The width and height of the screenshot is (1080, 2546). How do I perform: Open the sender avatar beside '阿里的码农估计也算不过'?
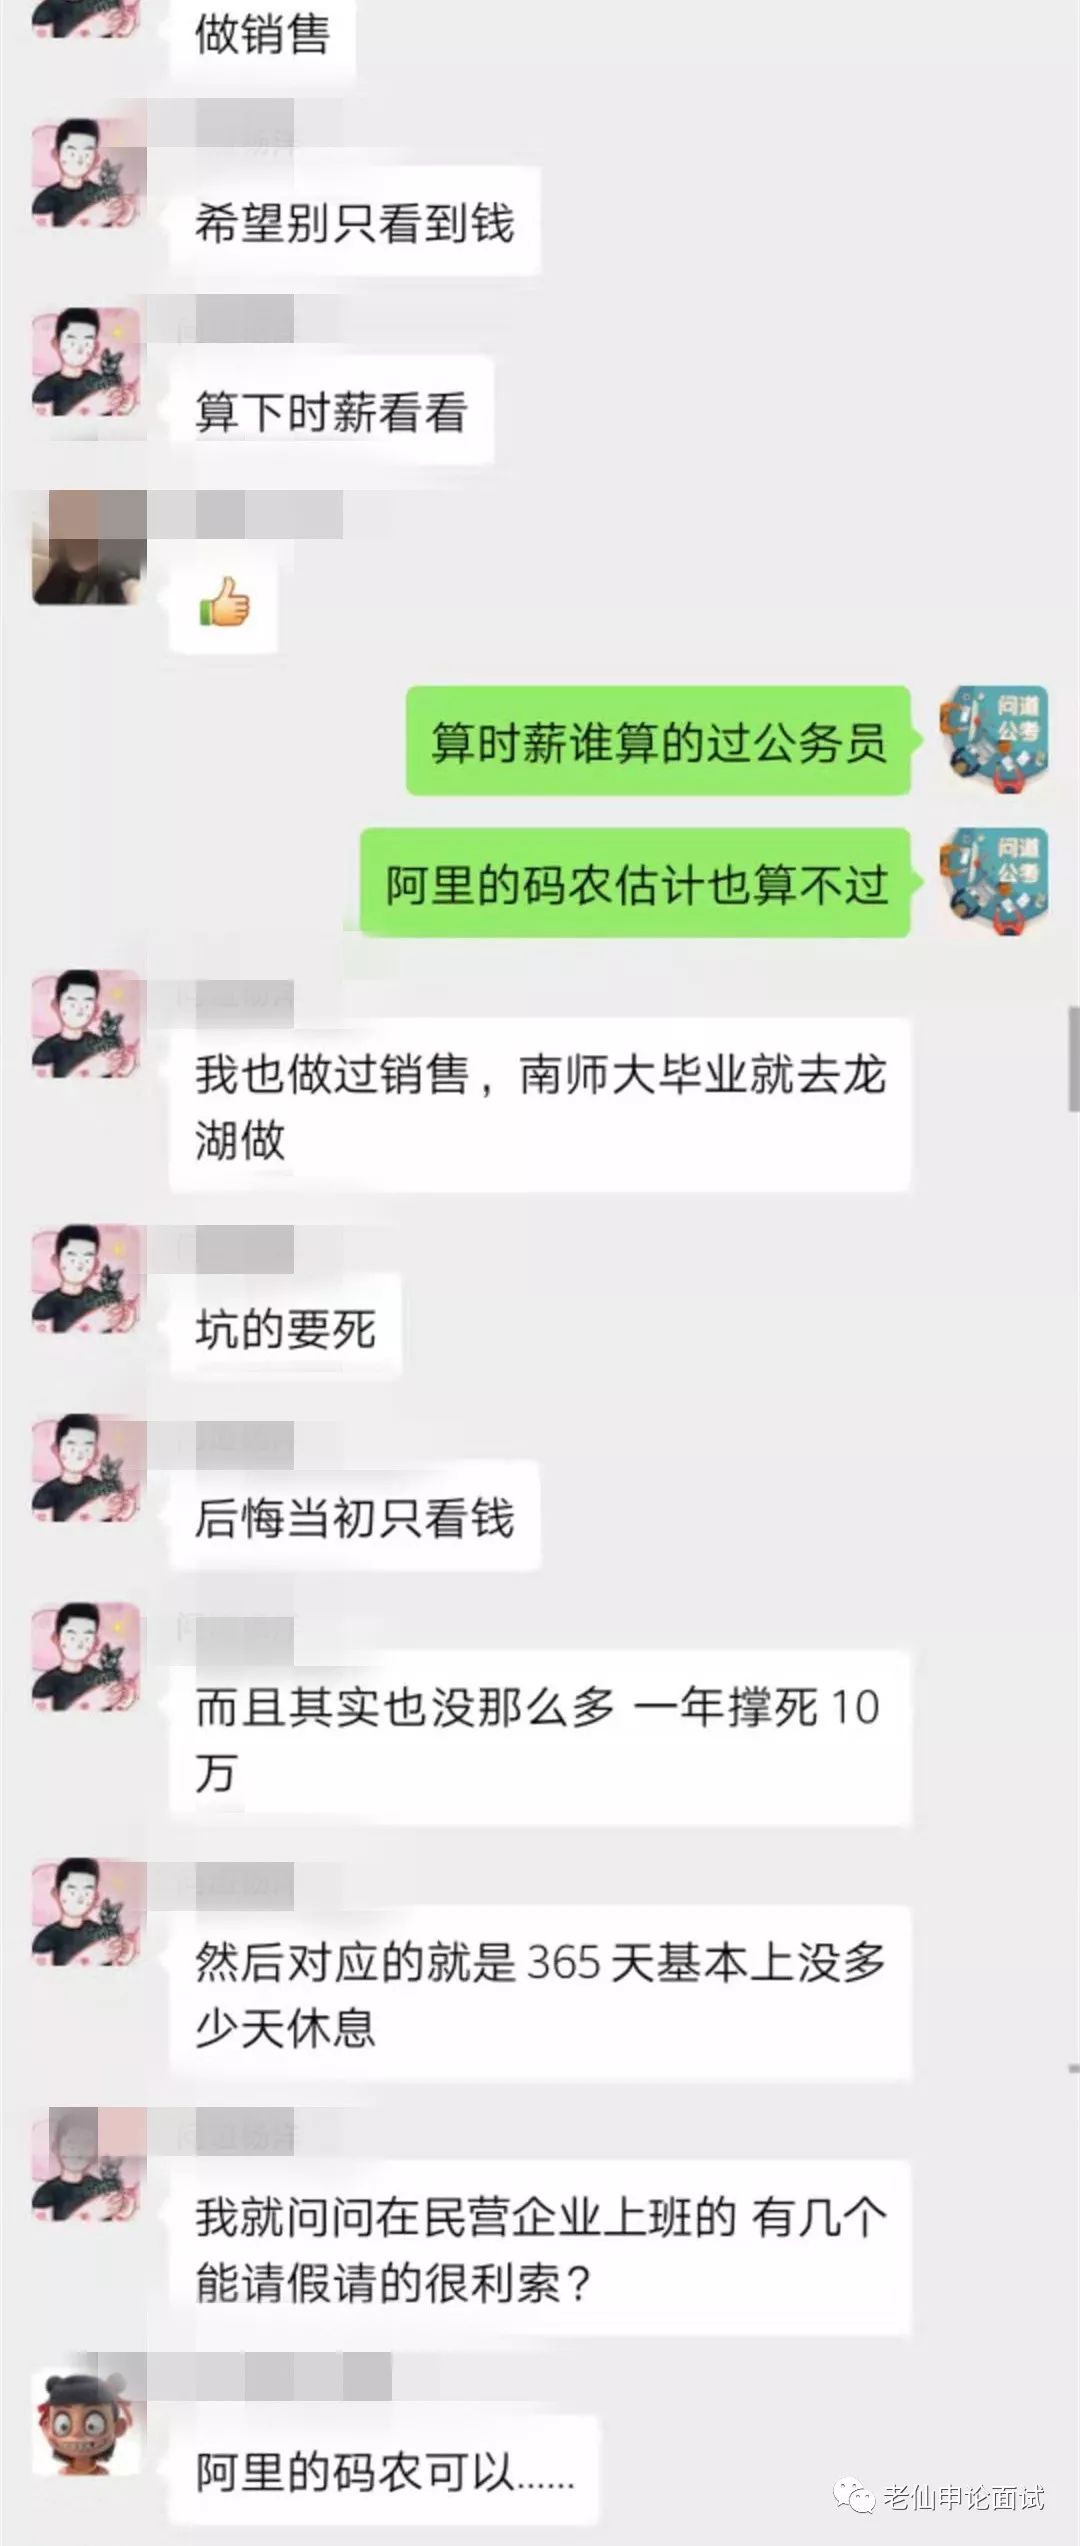tap(994, 882)
